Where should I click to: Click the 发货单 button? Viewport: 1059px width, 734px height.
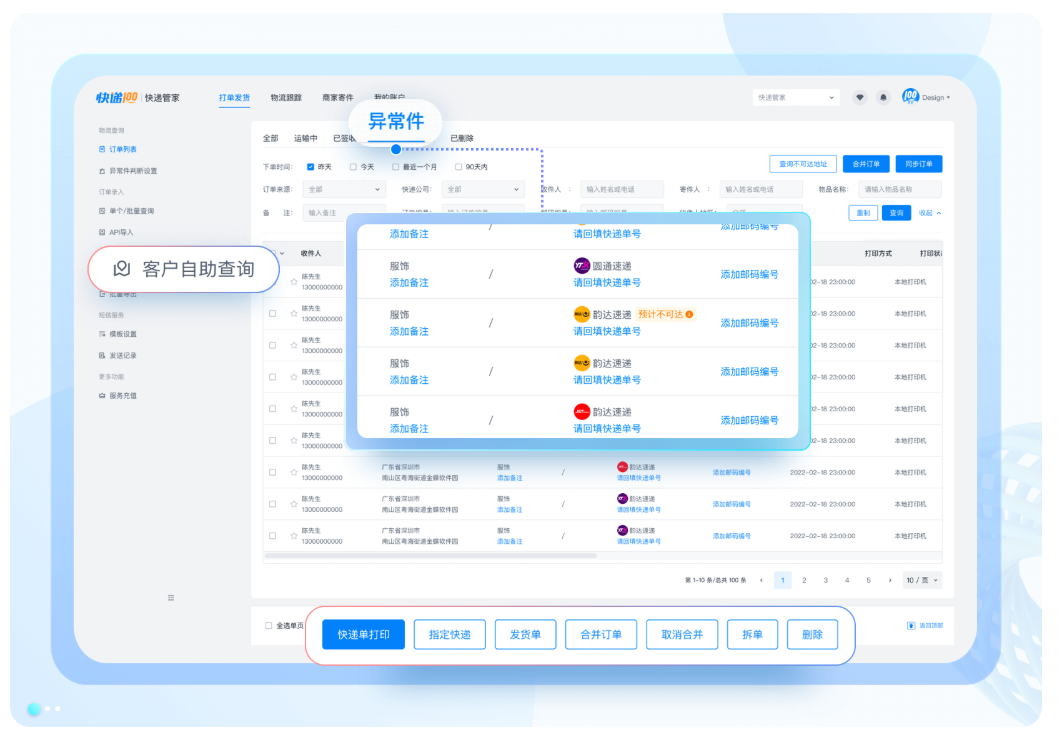pos(525,634)
